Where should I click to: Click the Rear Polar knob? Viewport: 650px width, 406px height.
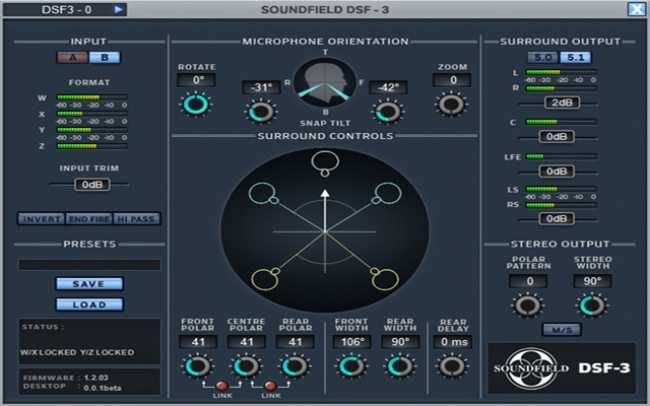[x=294, y=367]
